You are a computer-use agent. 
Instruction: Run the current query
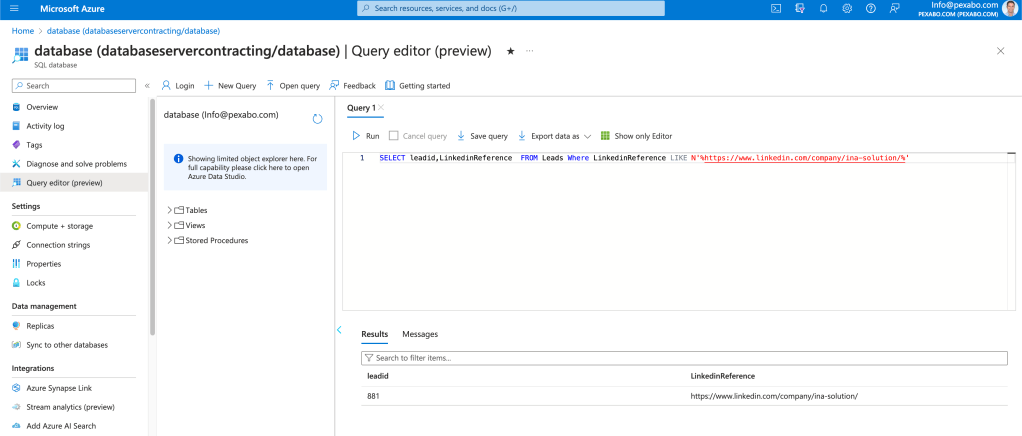tap(365, 136)
